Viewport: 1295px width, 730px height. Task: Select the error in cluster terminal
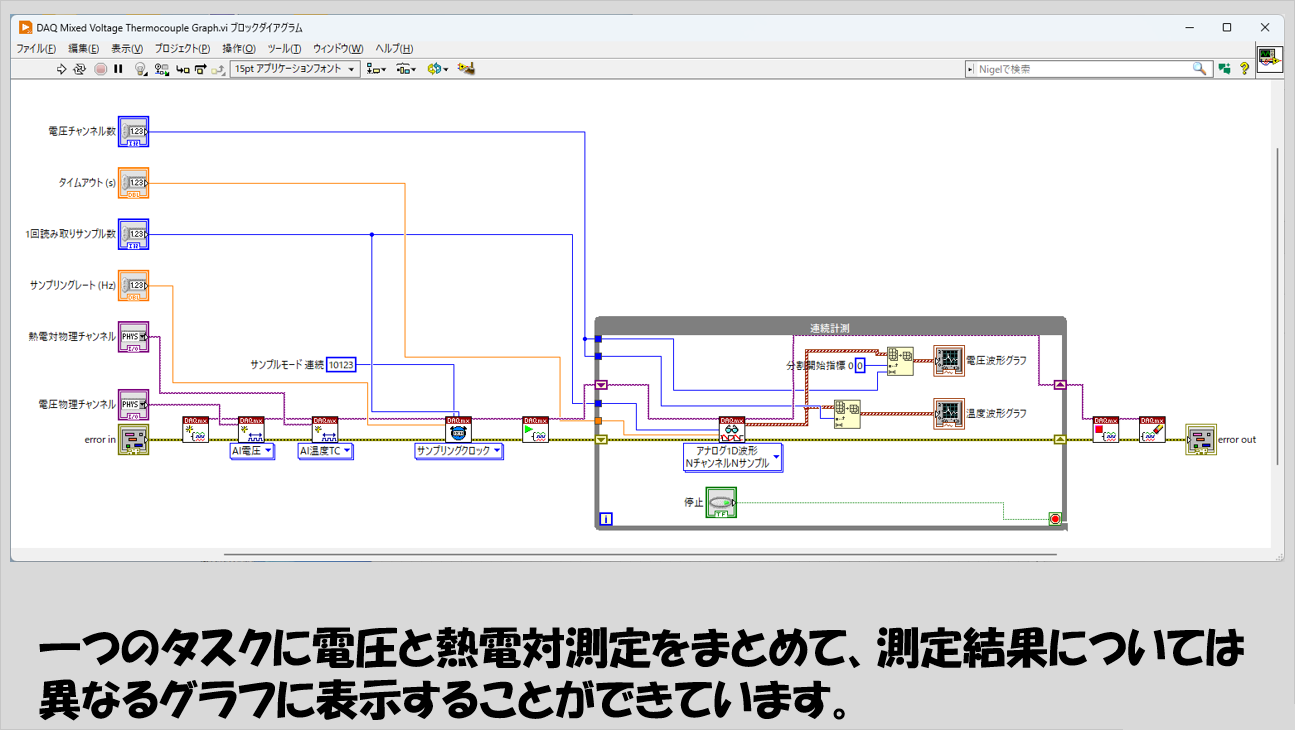tap(133, 439)
